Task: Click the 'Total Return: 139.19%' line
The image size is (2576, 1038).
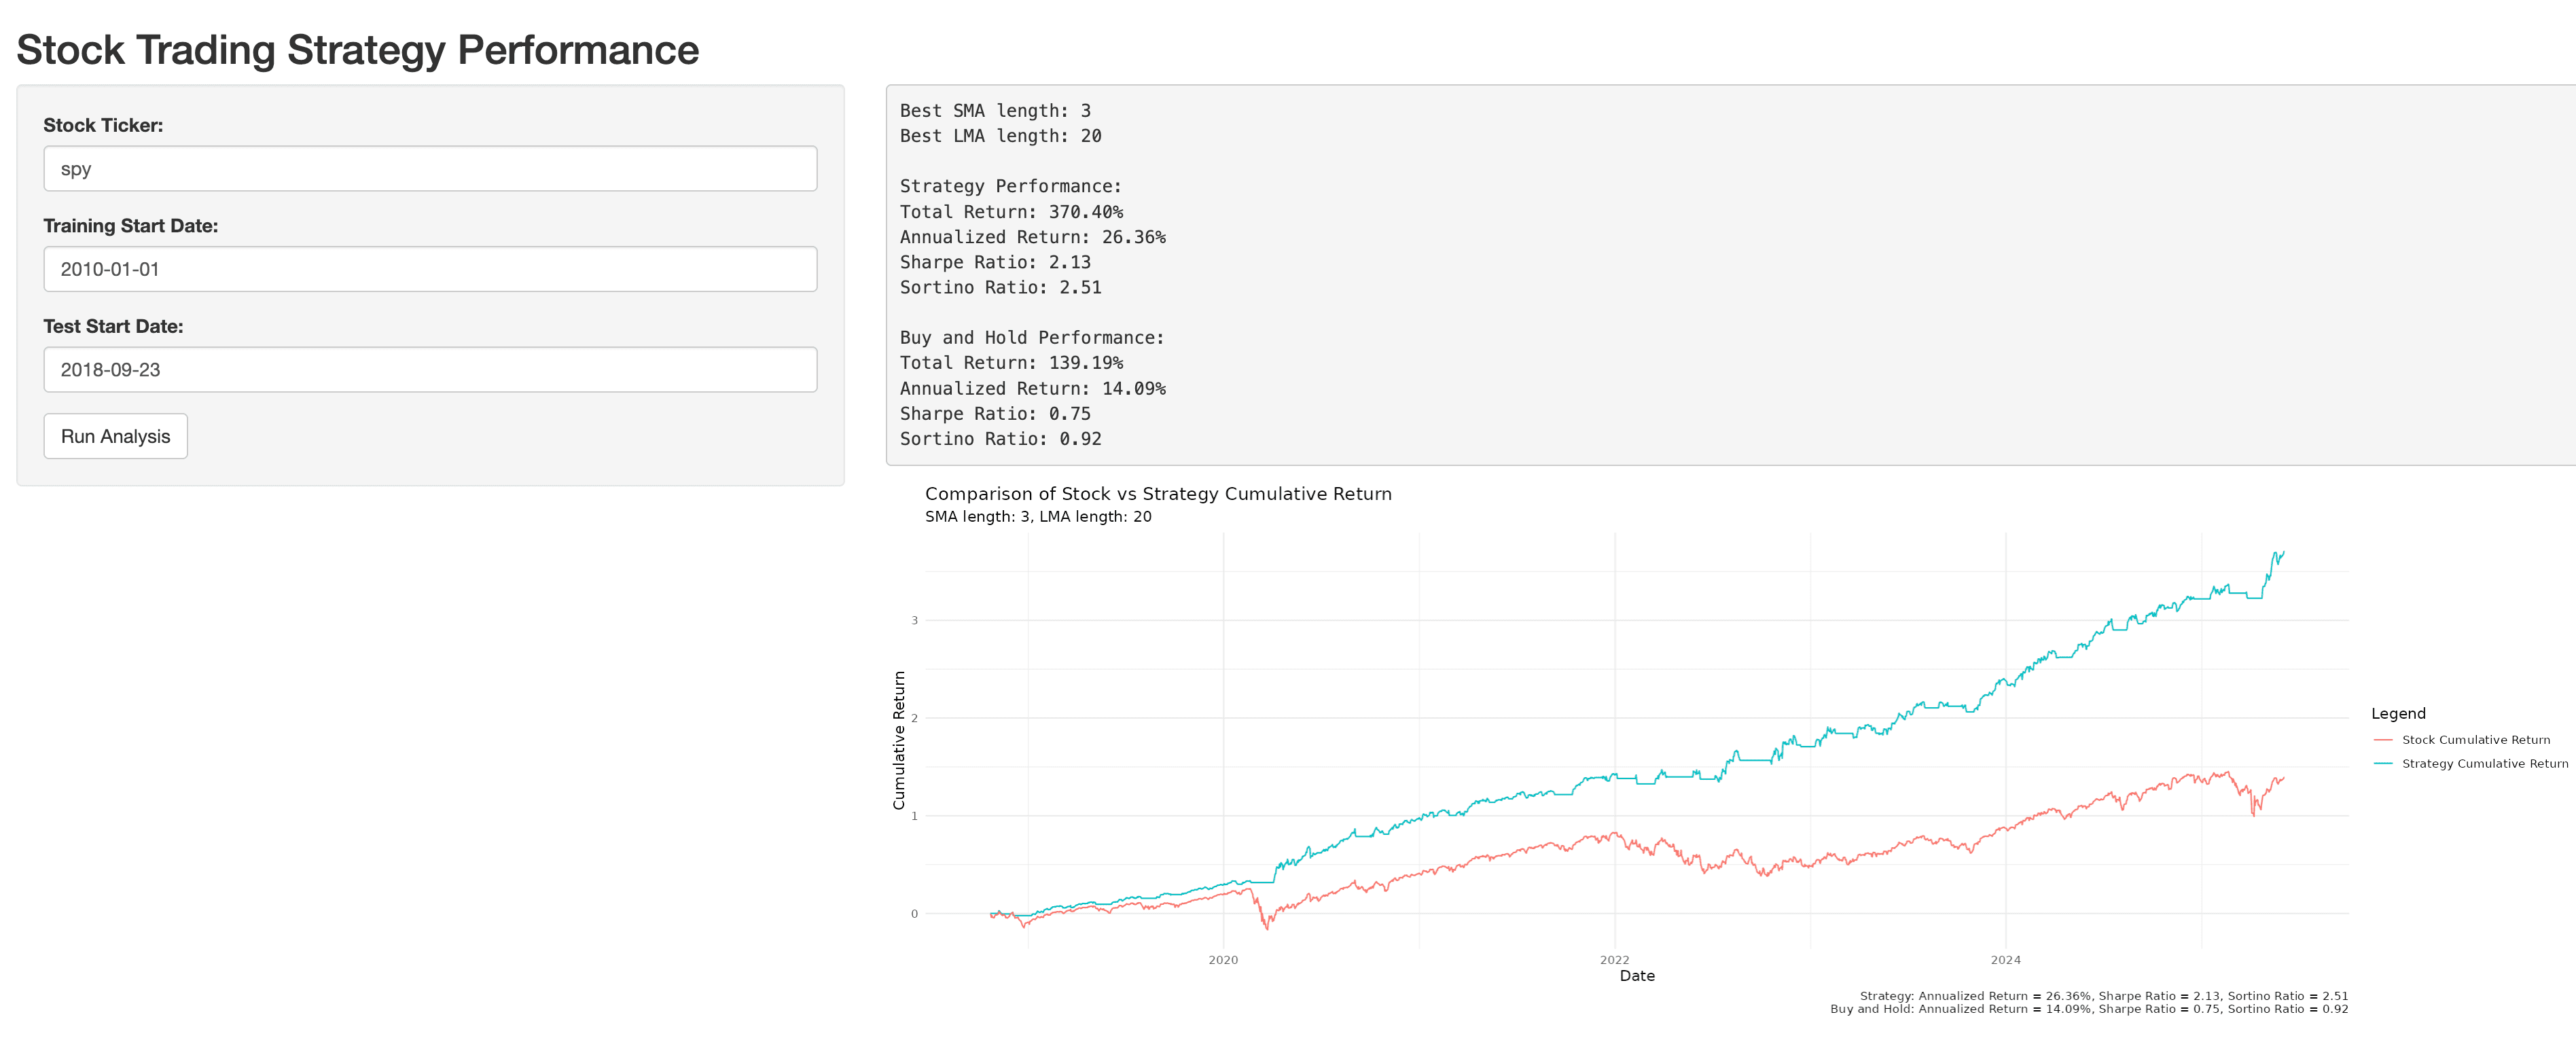Action: tap(1011, 363)
